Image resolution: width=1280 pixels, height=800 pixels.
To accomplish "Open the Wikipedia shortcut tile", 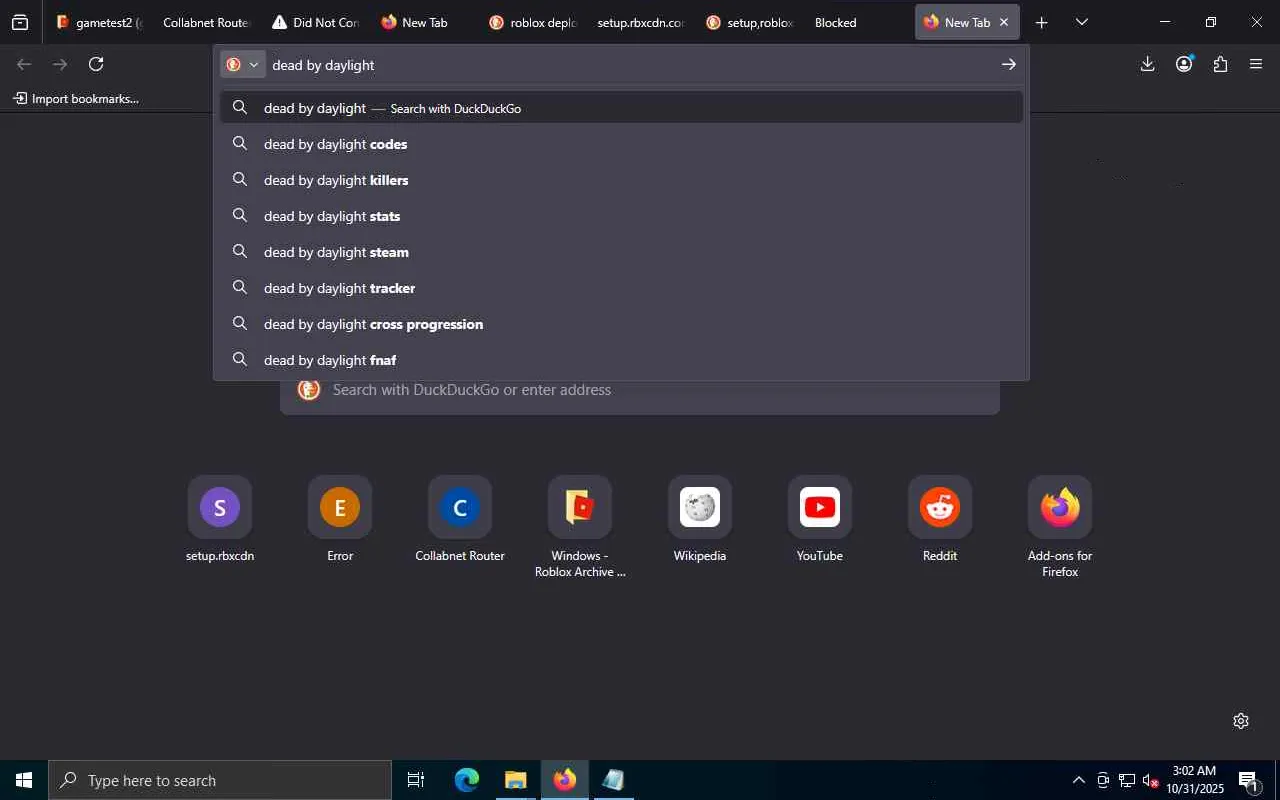I will (700, 520).
